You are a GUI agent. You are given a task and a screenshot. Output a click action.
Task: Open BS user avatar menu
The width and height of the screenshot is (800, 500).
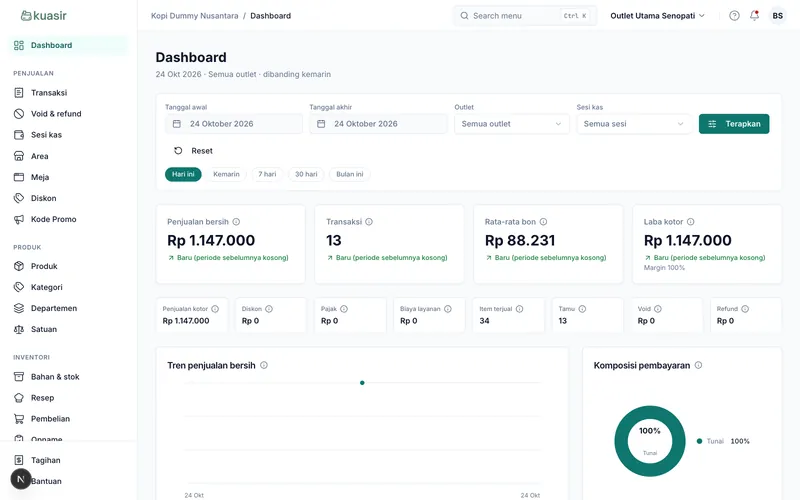[x=778, y=16]
